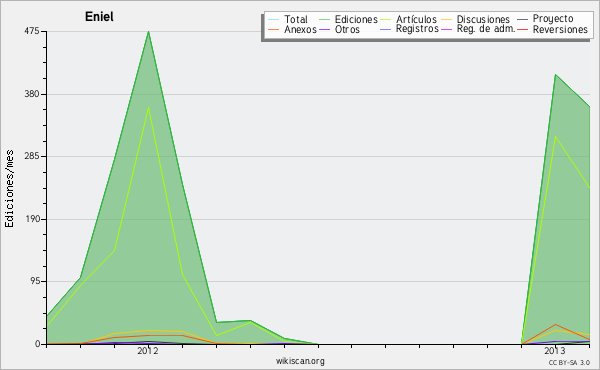The image size is (600, 370).
Task: Click the chart title Eniel
Action: [x=99, y=17]
